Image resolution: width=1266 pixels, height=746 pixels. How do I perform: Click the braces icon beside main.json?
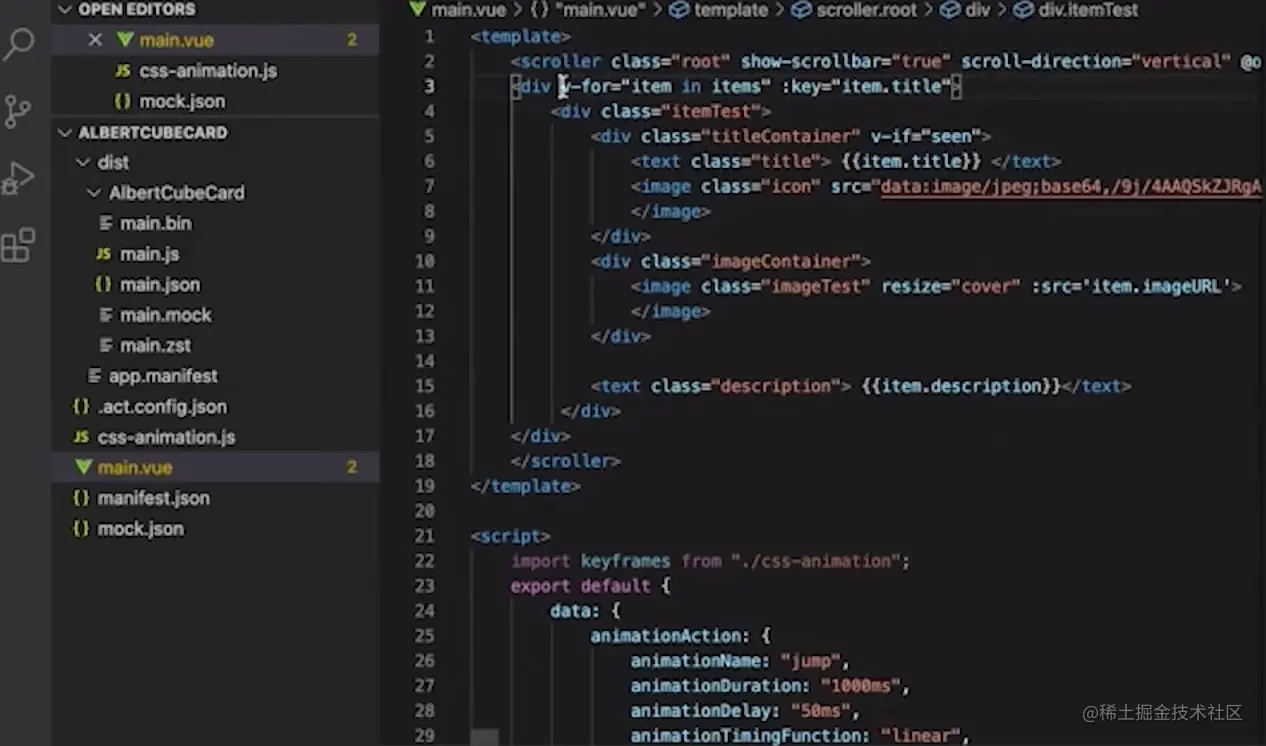[x=104, y=285]
